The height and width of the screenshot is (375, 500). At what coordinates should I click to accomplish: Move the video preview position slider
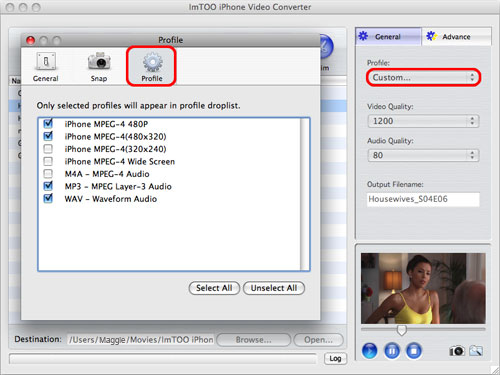click(402, 330)
